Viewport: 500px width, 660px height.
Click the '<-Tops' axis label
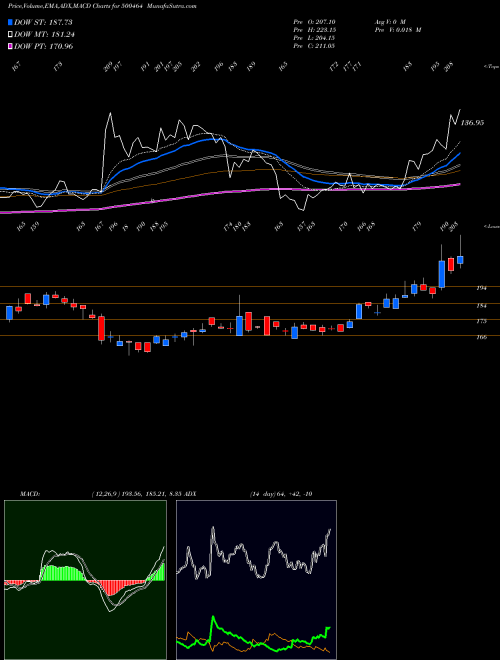pos(491,67)
